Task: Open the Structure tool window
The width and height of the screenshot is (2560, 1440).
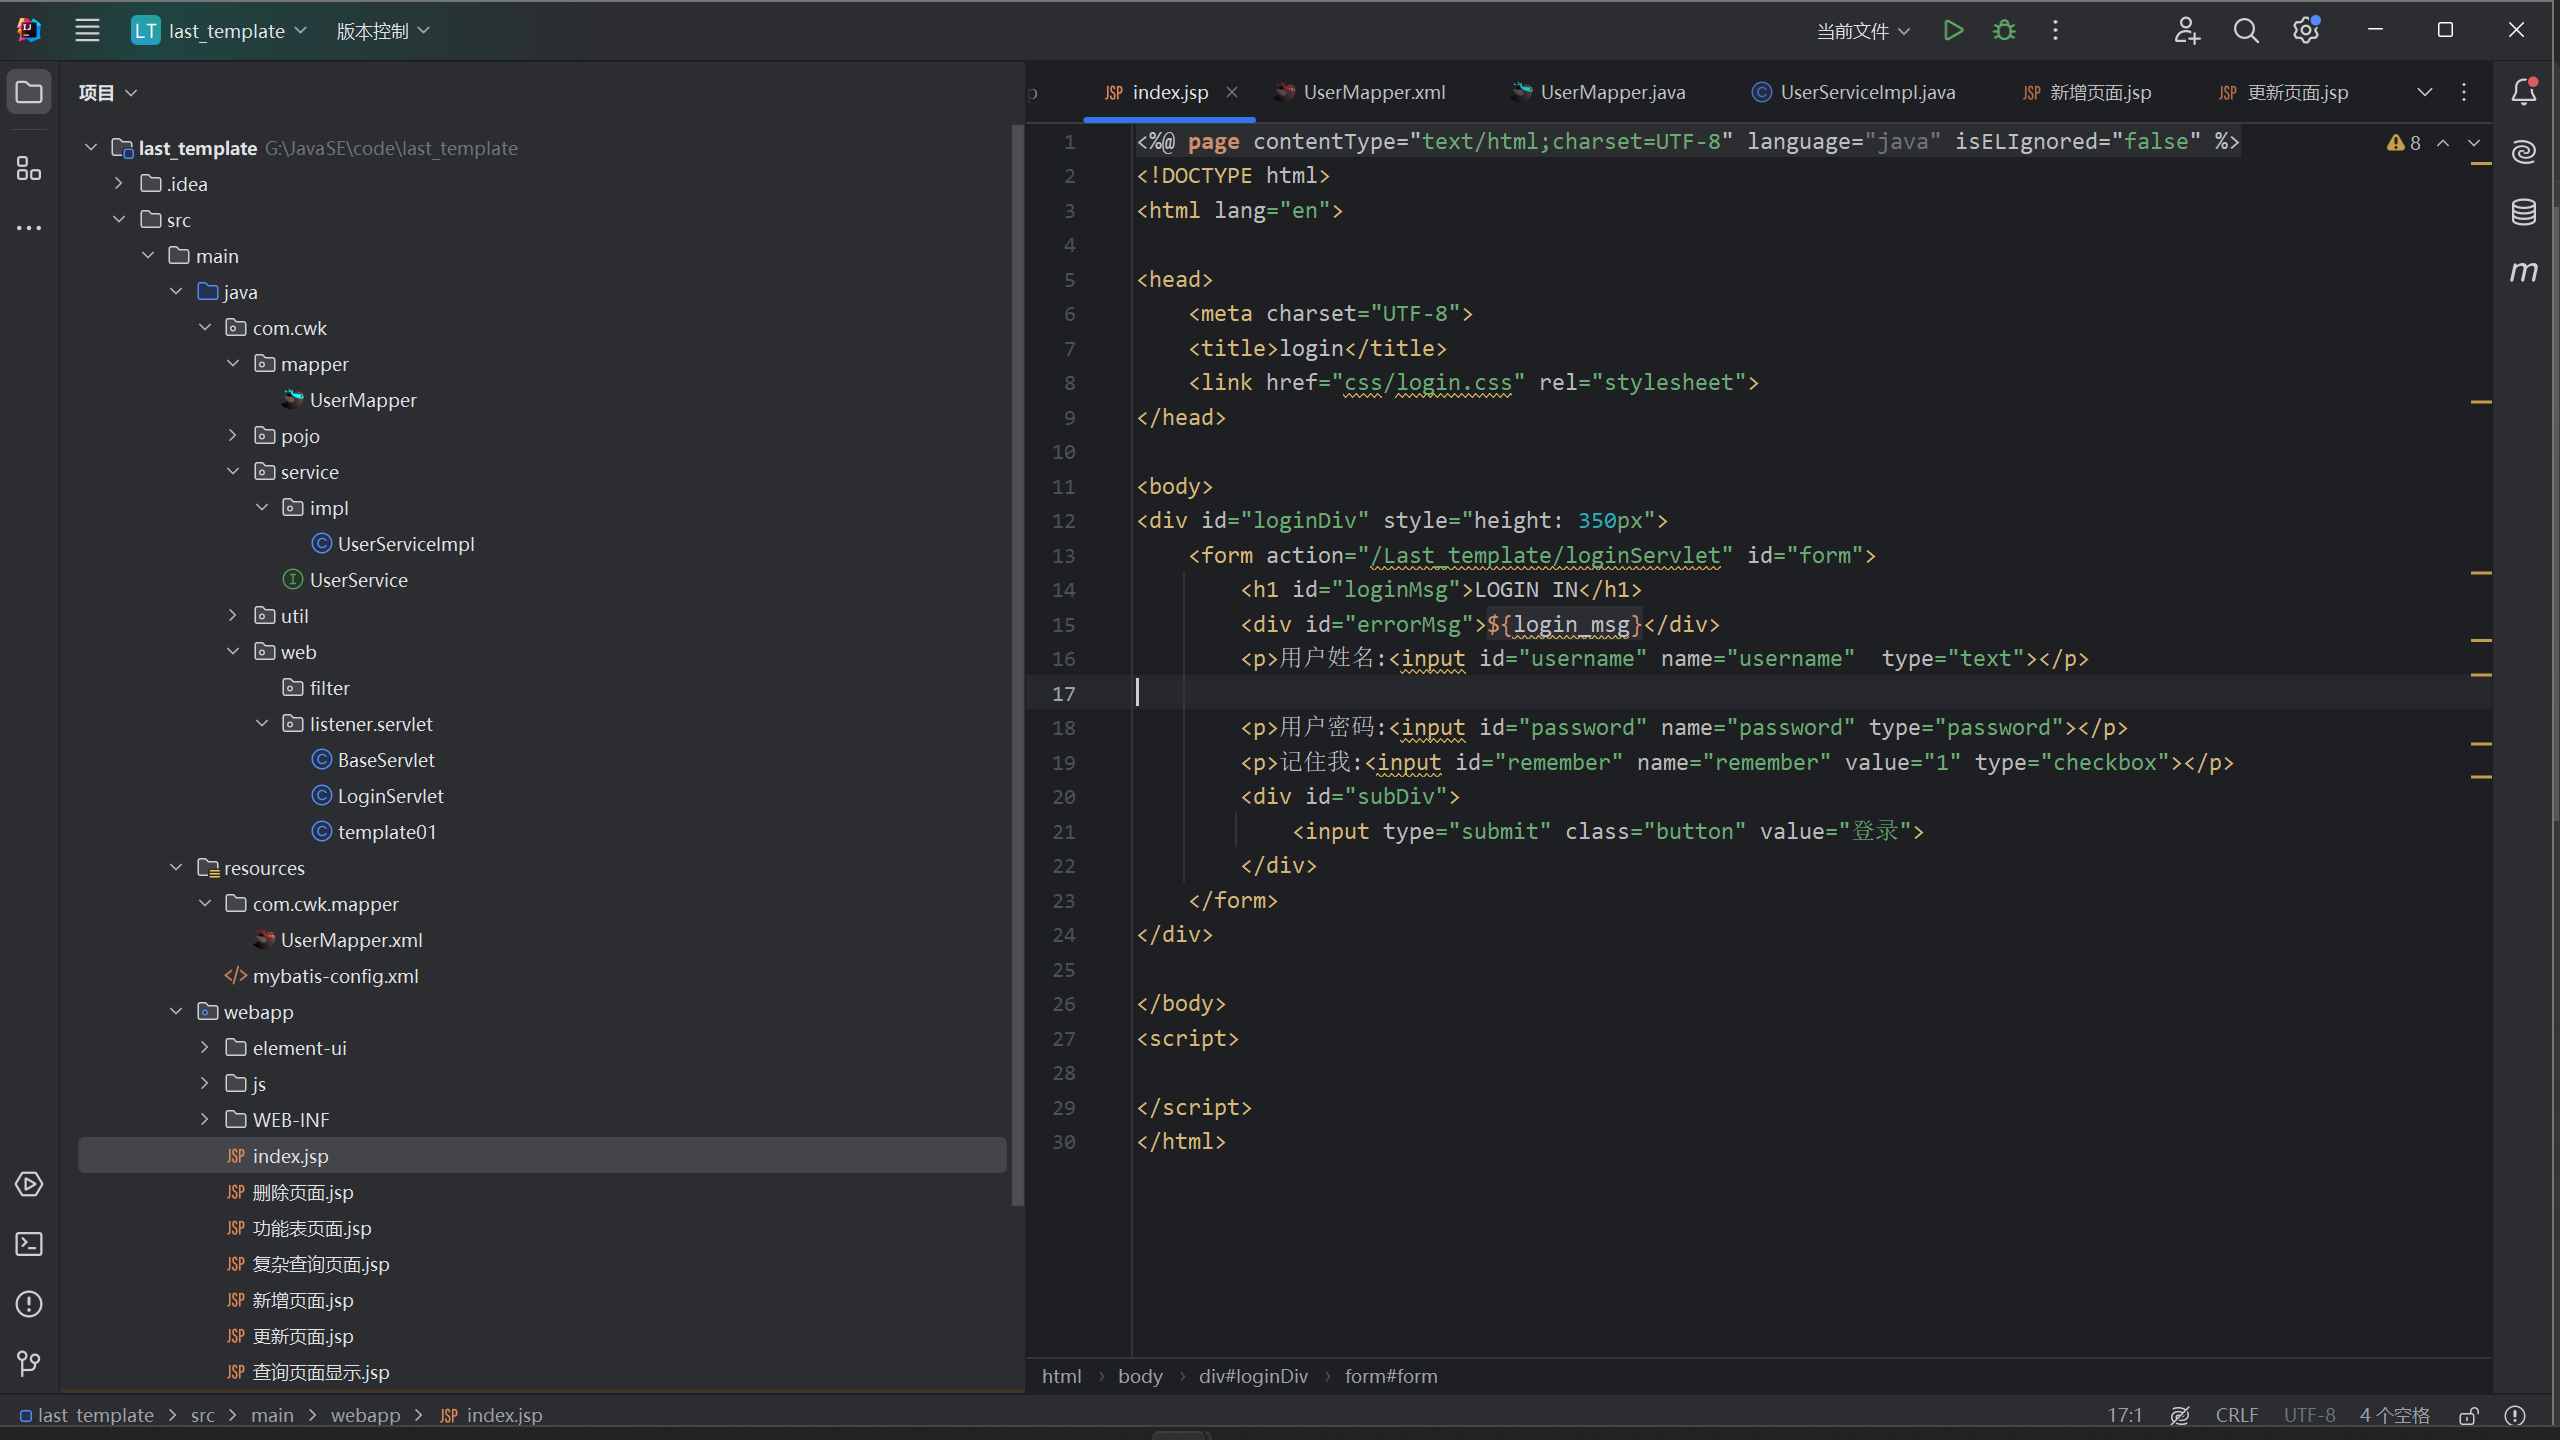Action: pyautogui.click(x=29, y=168)
